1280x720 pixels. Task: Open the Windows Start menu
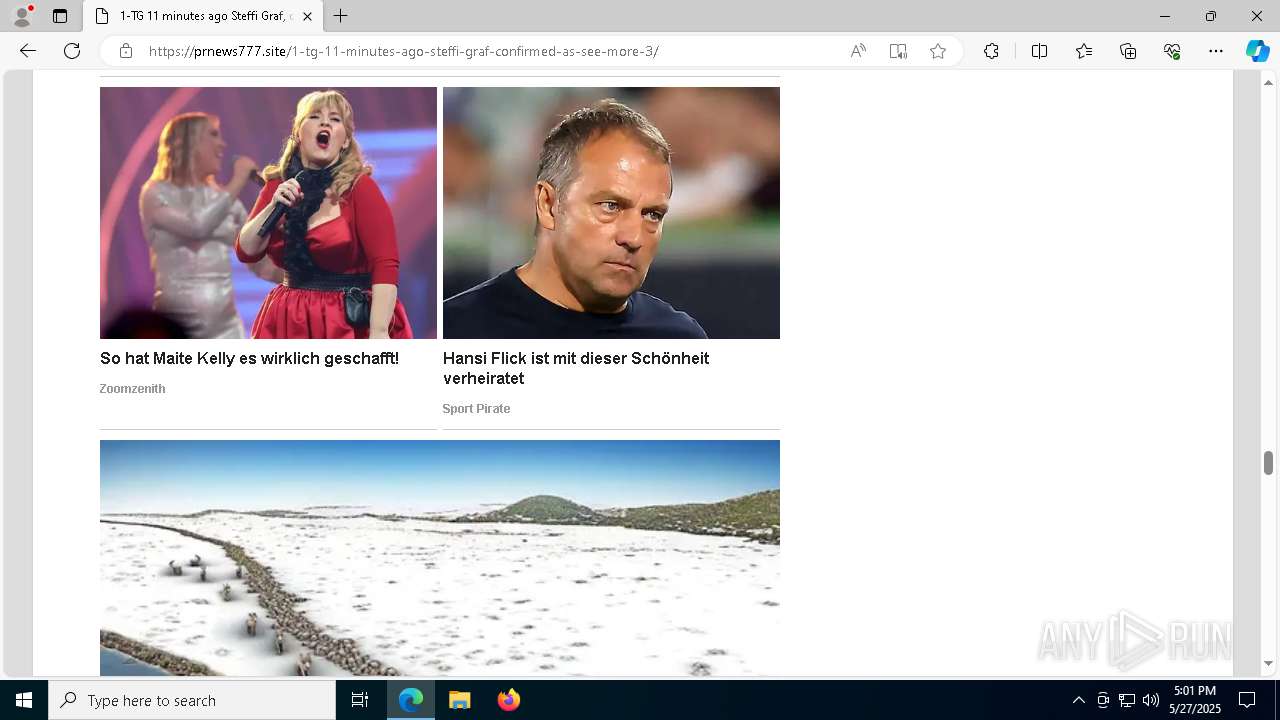(24, 700)
